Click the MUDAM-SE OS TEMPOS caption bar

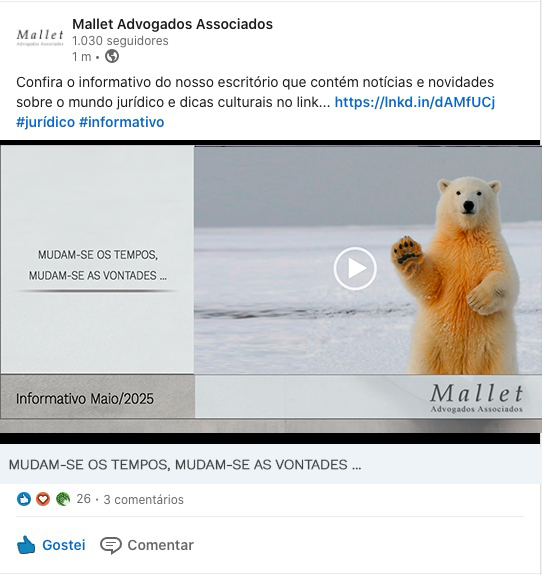(x=270, y=464)
